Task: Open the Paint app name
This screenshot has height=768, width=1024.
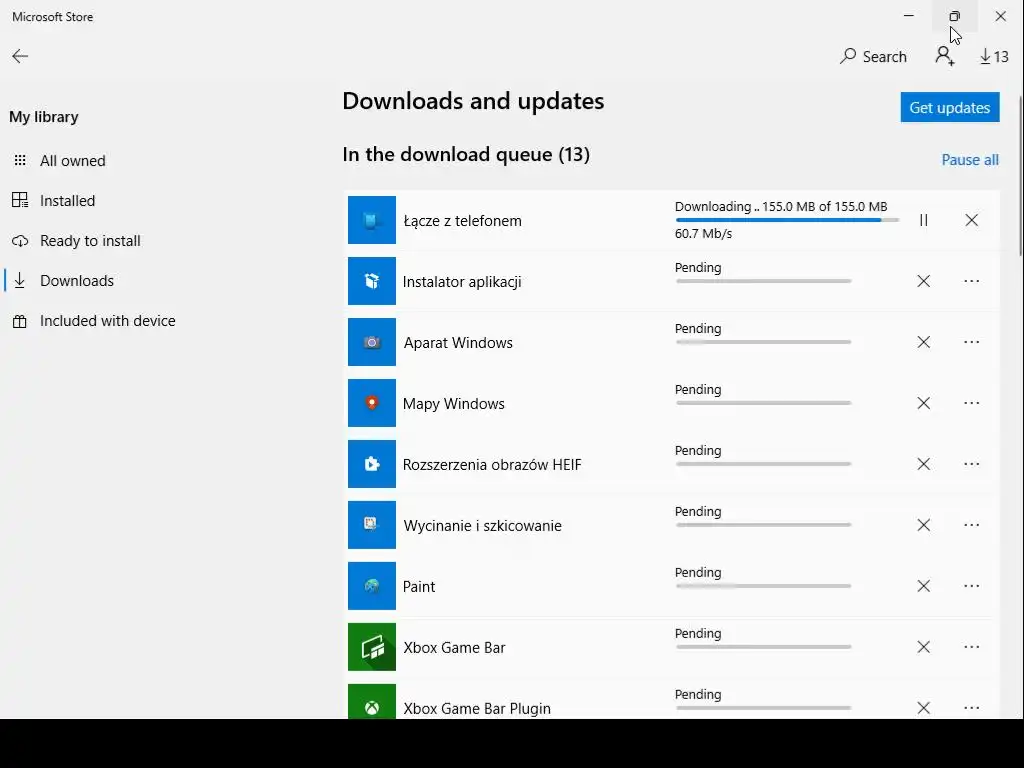Action: point(419,586)
